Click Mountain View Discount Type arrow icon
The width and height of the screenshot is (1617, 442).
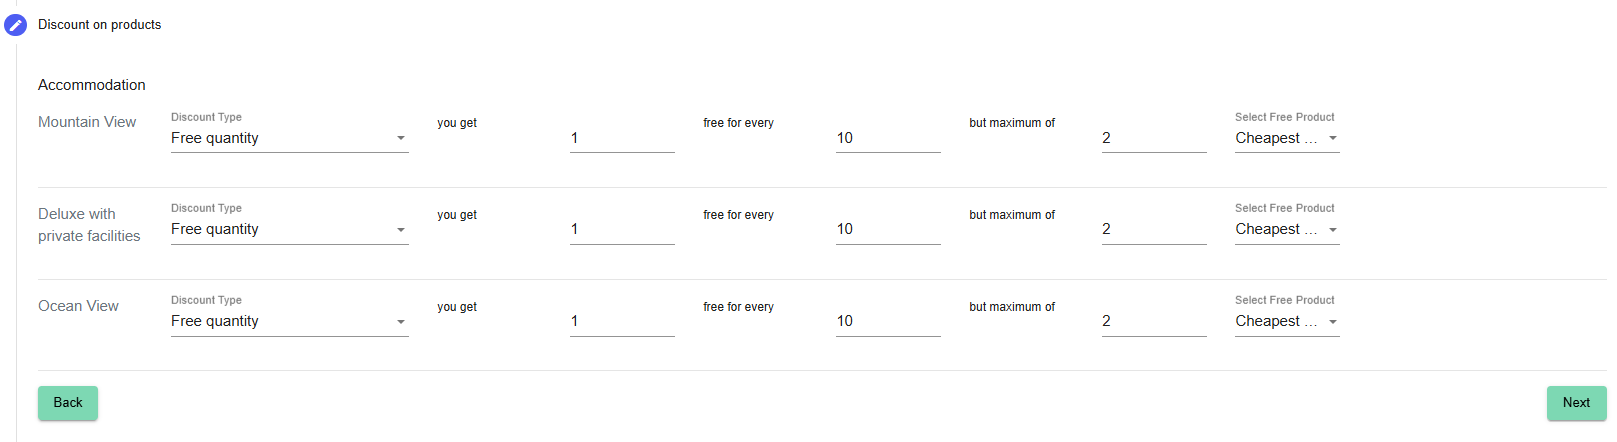pyautogui.click(x=401, y=138)
